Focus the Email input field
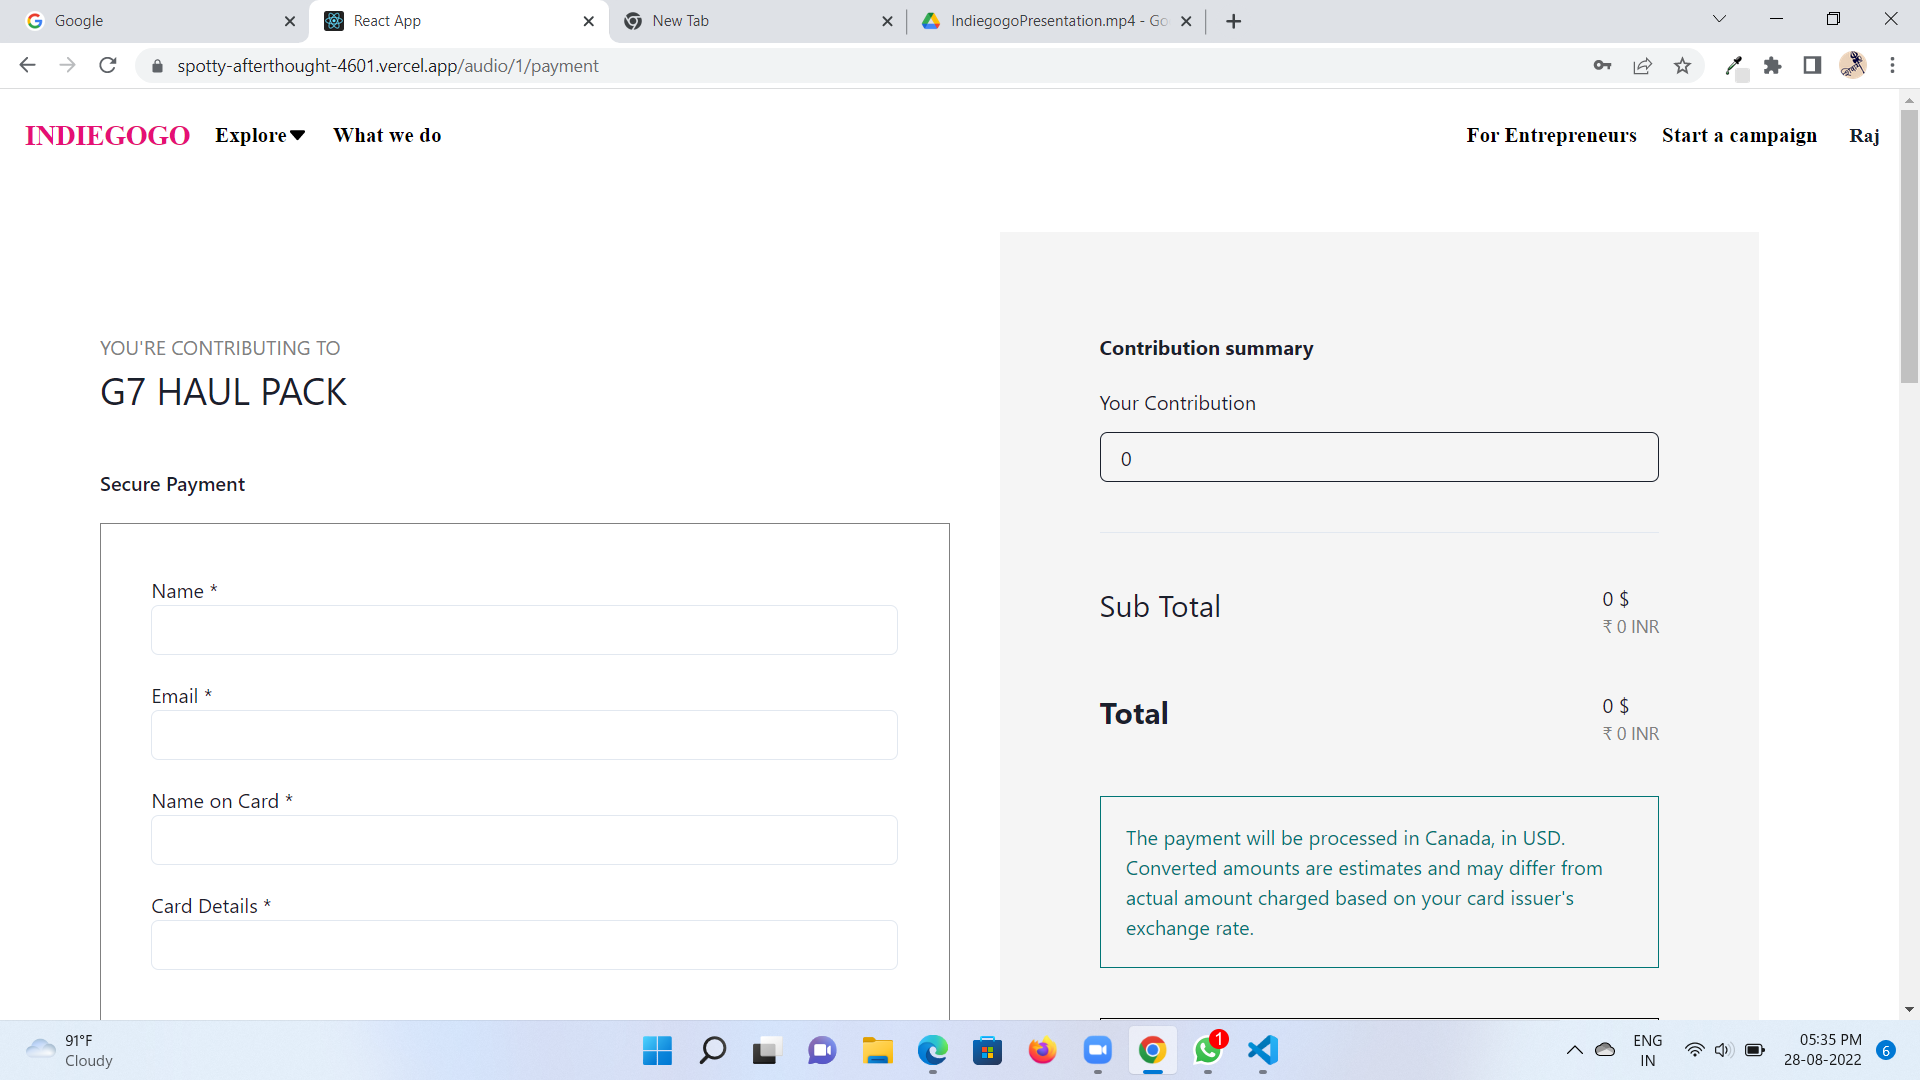Screen dimensions: 1920x1080 pyautogui.click(x=524, y=735)
